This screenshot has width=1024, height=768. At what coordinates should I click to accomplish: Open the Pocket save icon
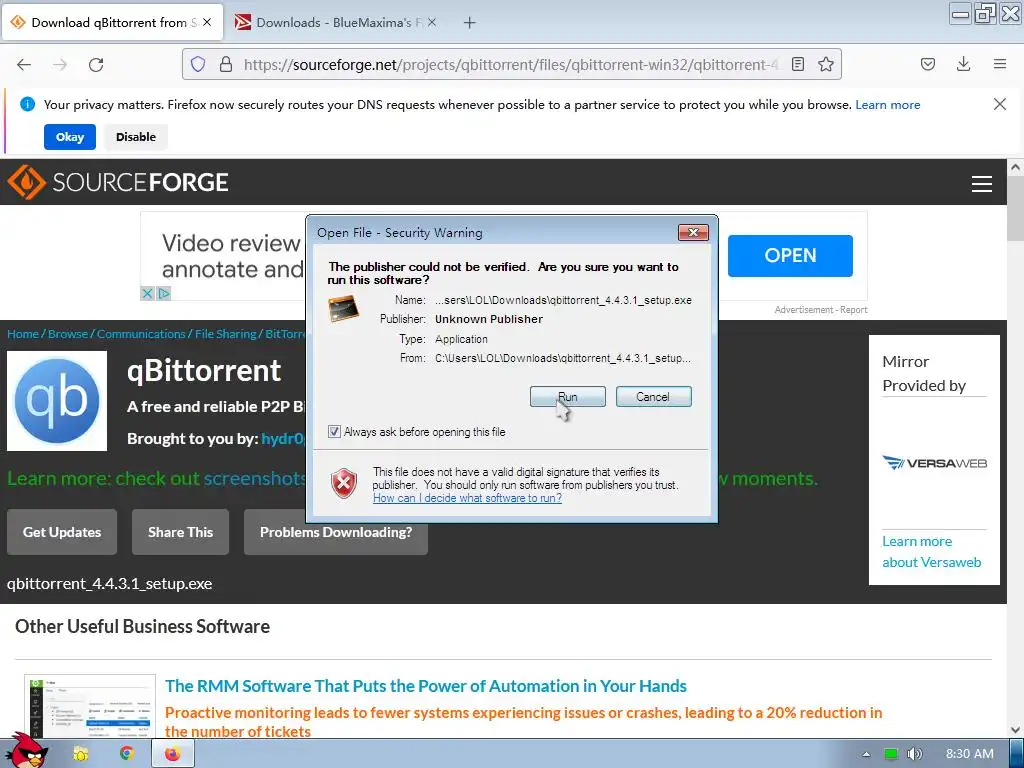click(x=927, y=64)
